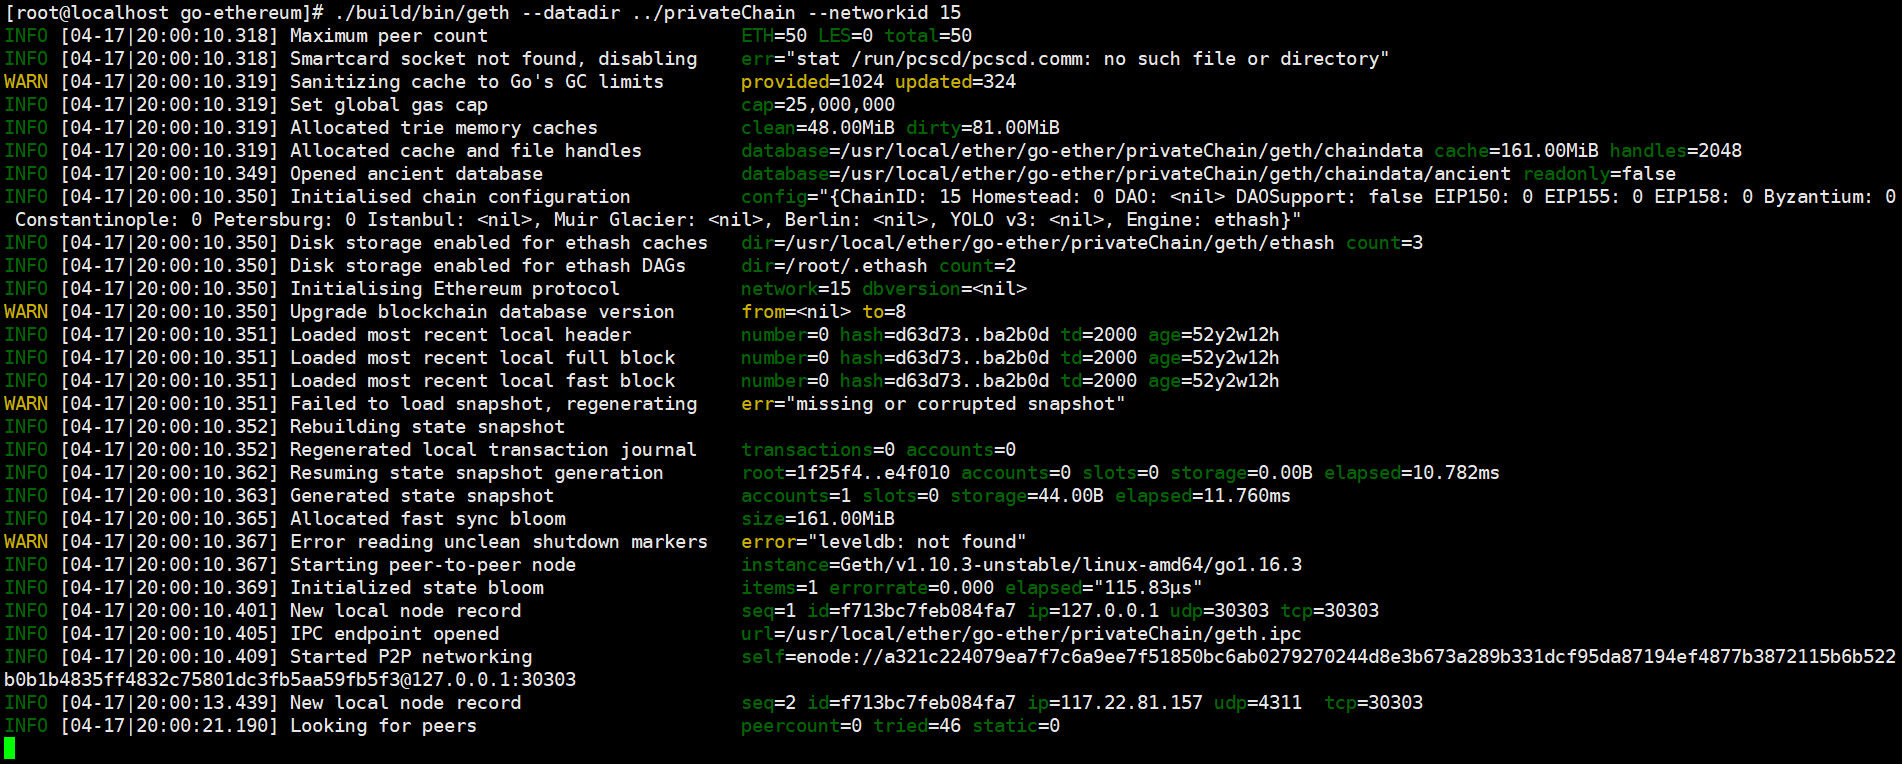This screenshot has height=764, width=1903.
Task: Click the 'network=15 dbversion=<nil>' values
Action: 884,289
